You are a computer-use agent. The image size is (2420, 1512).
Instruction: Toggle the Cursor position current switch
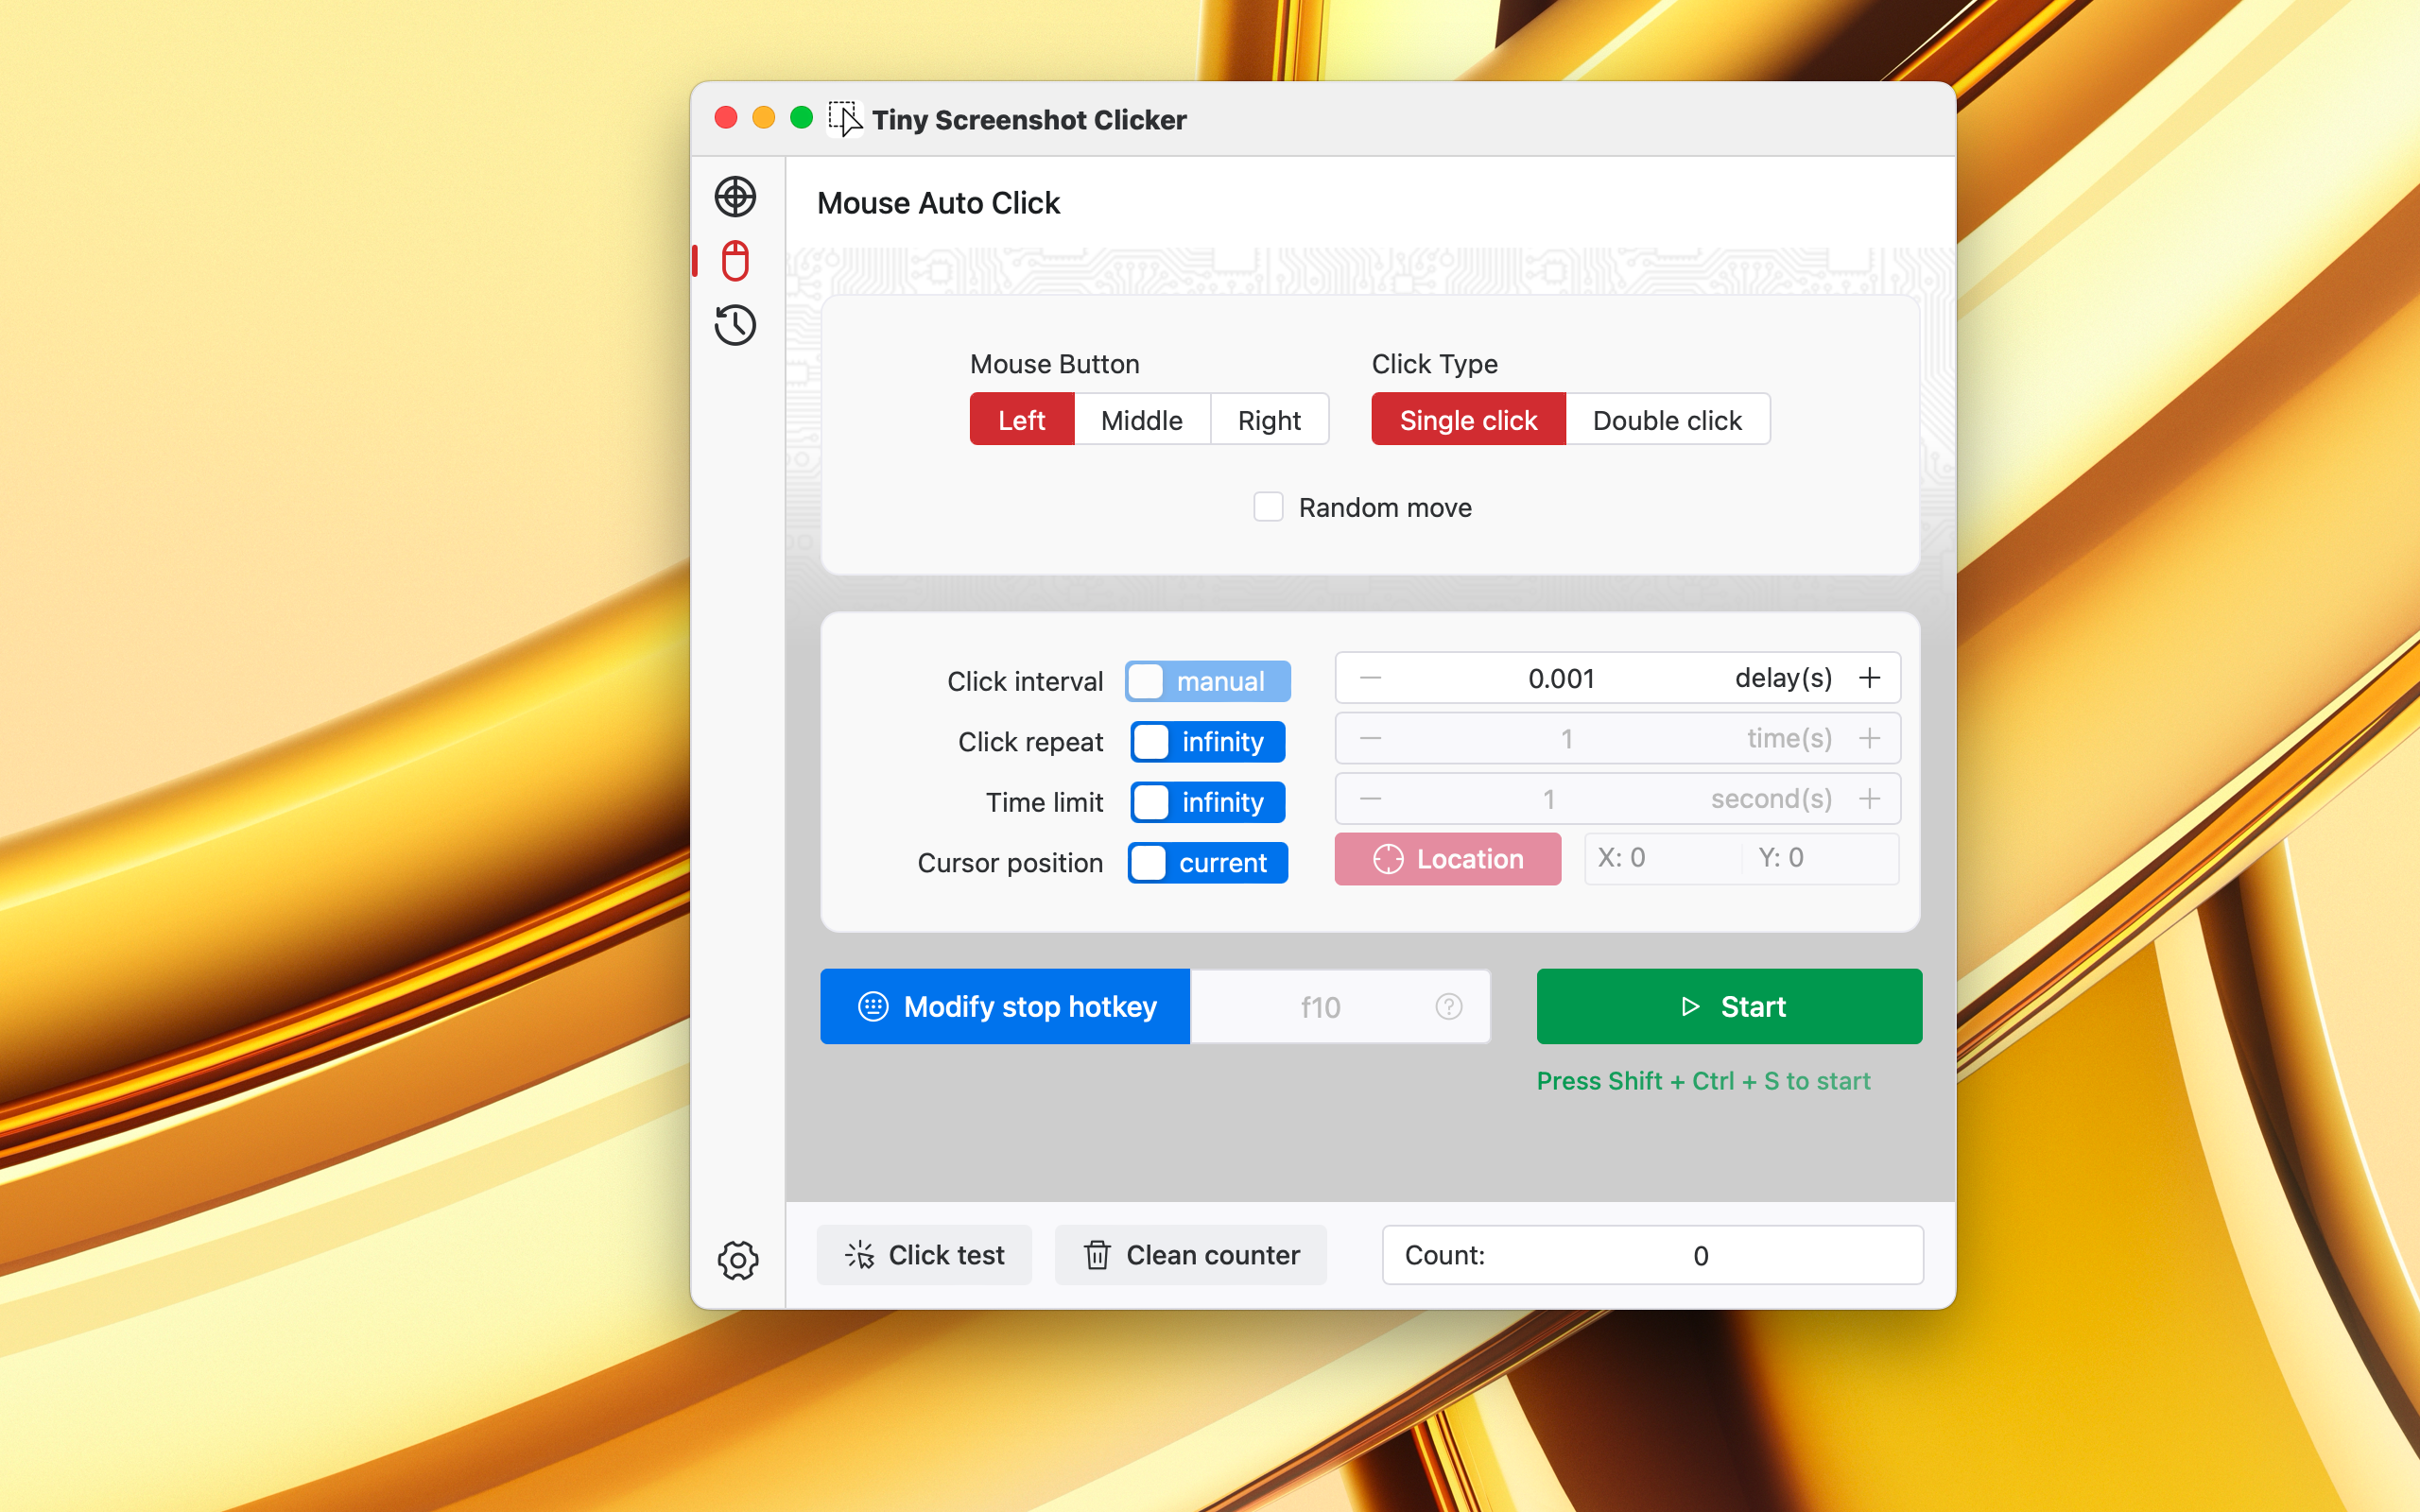click(1207, 863)
